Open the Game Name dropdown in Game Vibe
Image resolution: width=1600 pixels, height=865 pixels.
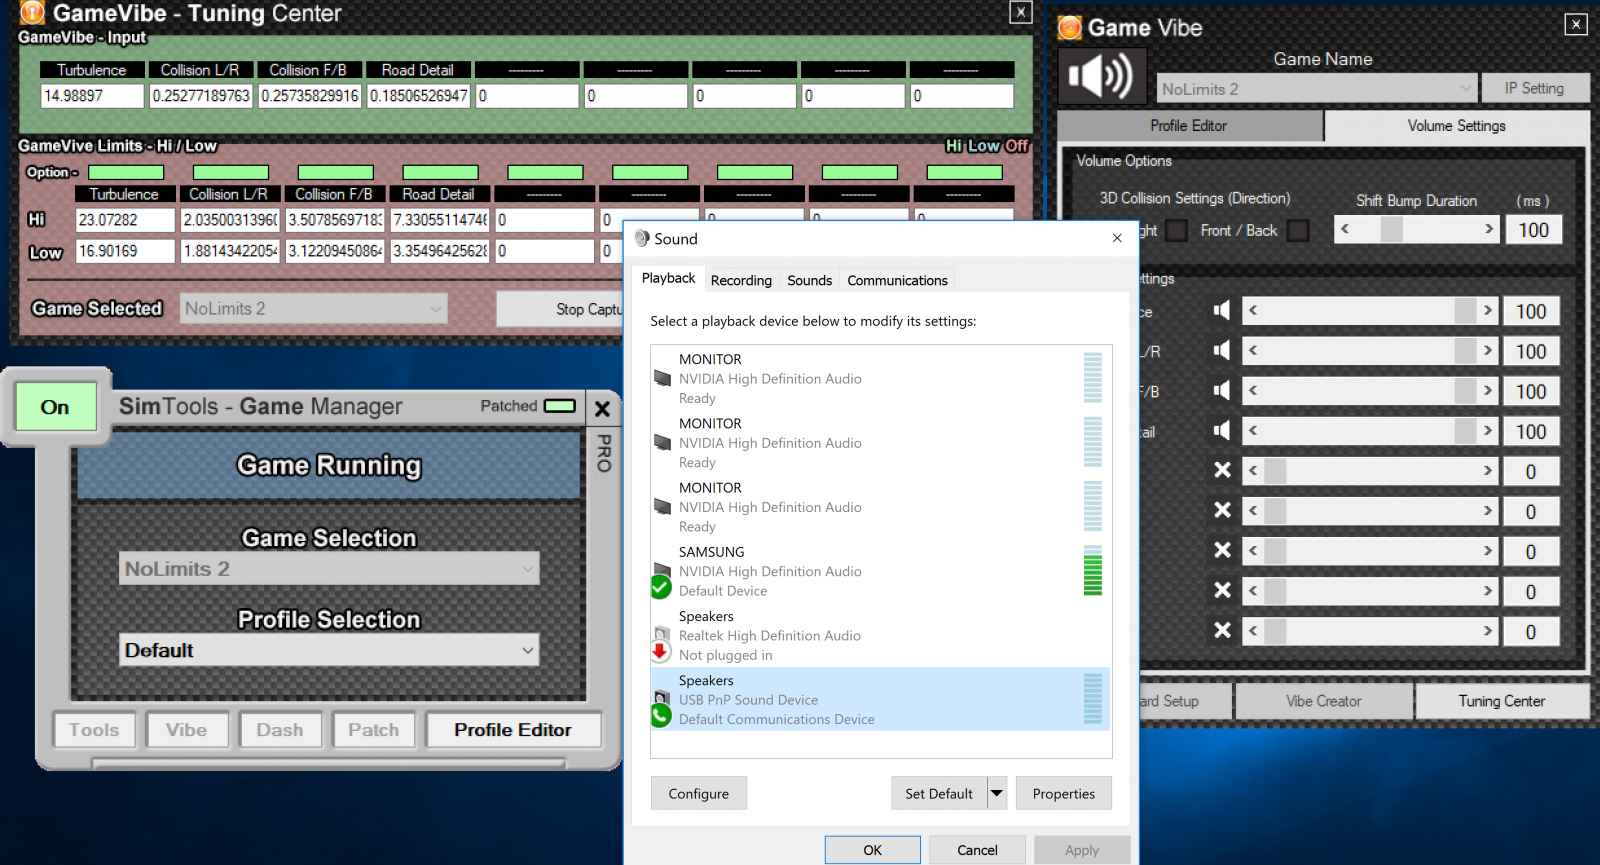[x=1317, y=89]
